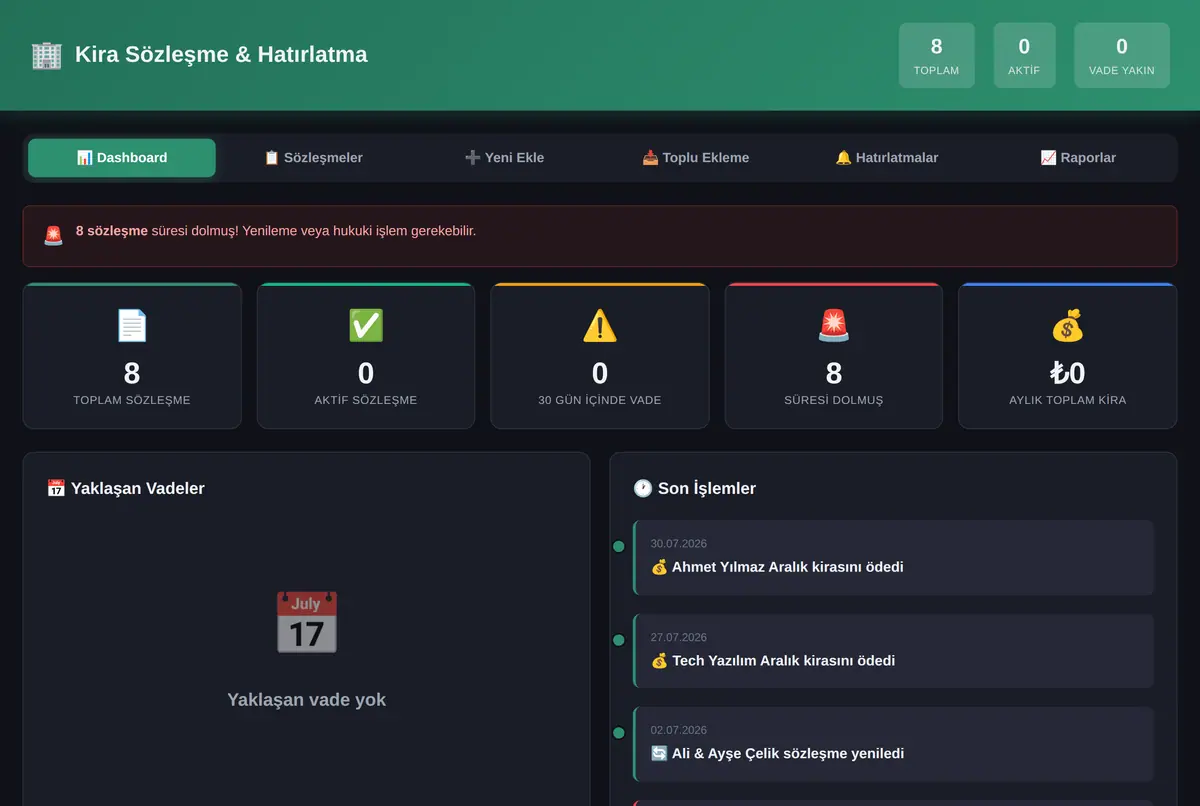This screenshot has width=1200, height=806.
Task: Open the Toplam Sözleşme stat card
Action: pos(132,356)
